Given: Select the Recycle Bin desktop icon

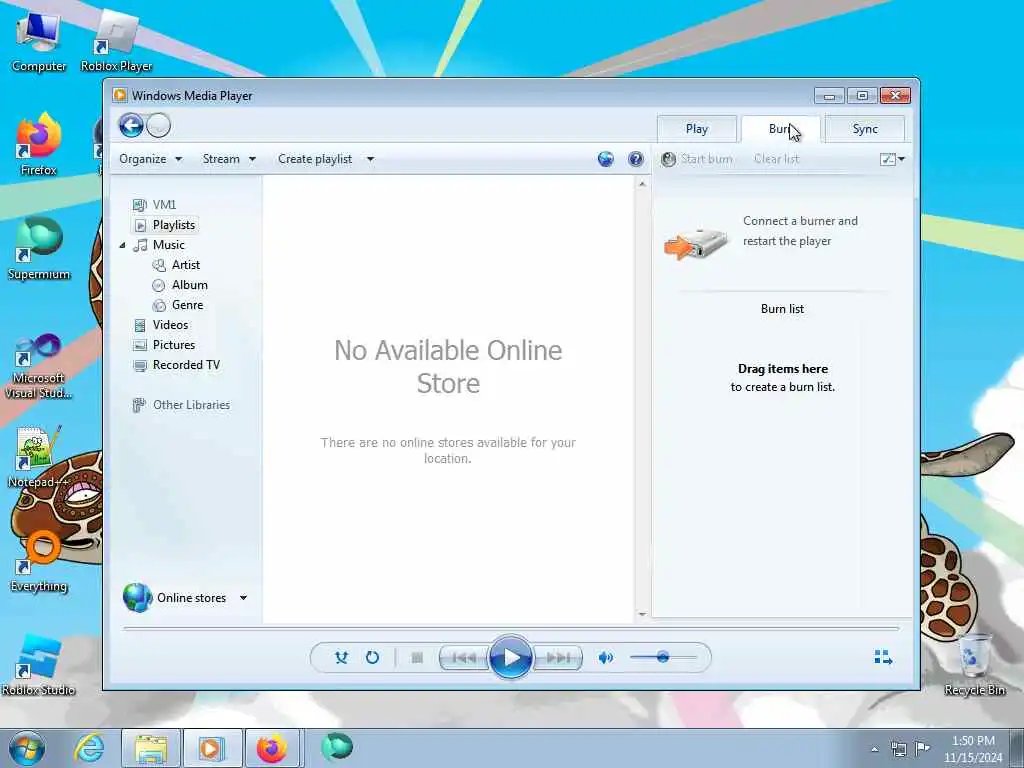Looking at the screenshot, I should (974, 664).
